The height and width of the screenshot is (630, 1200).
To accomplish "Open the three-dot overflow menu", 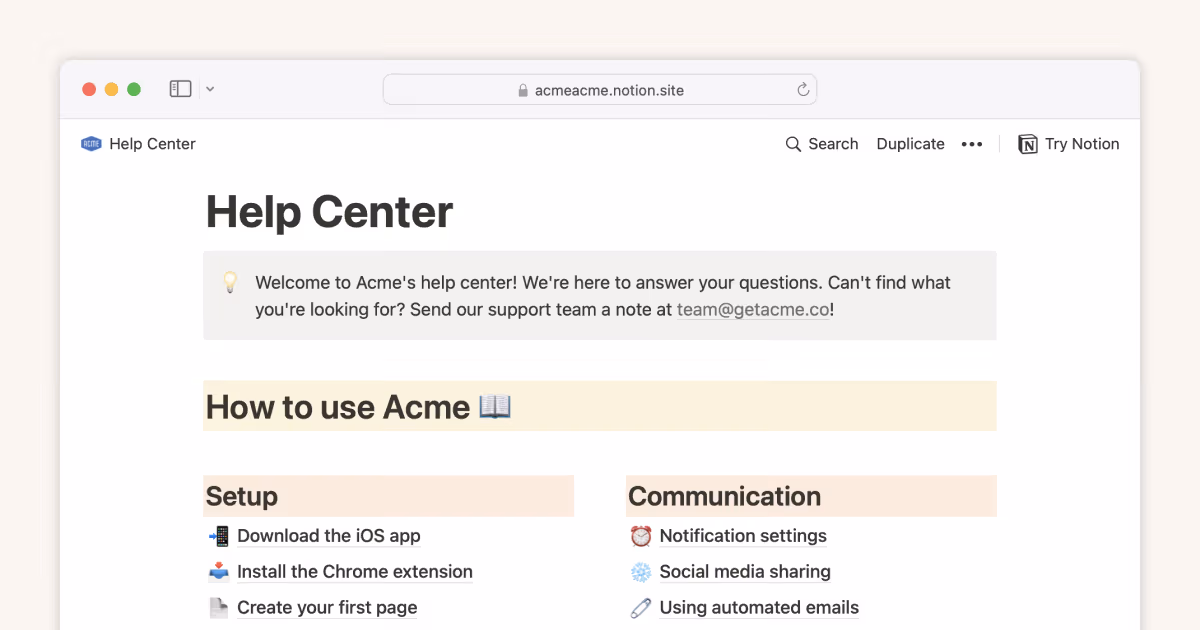I will [972, 144].
